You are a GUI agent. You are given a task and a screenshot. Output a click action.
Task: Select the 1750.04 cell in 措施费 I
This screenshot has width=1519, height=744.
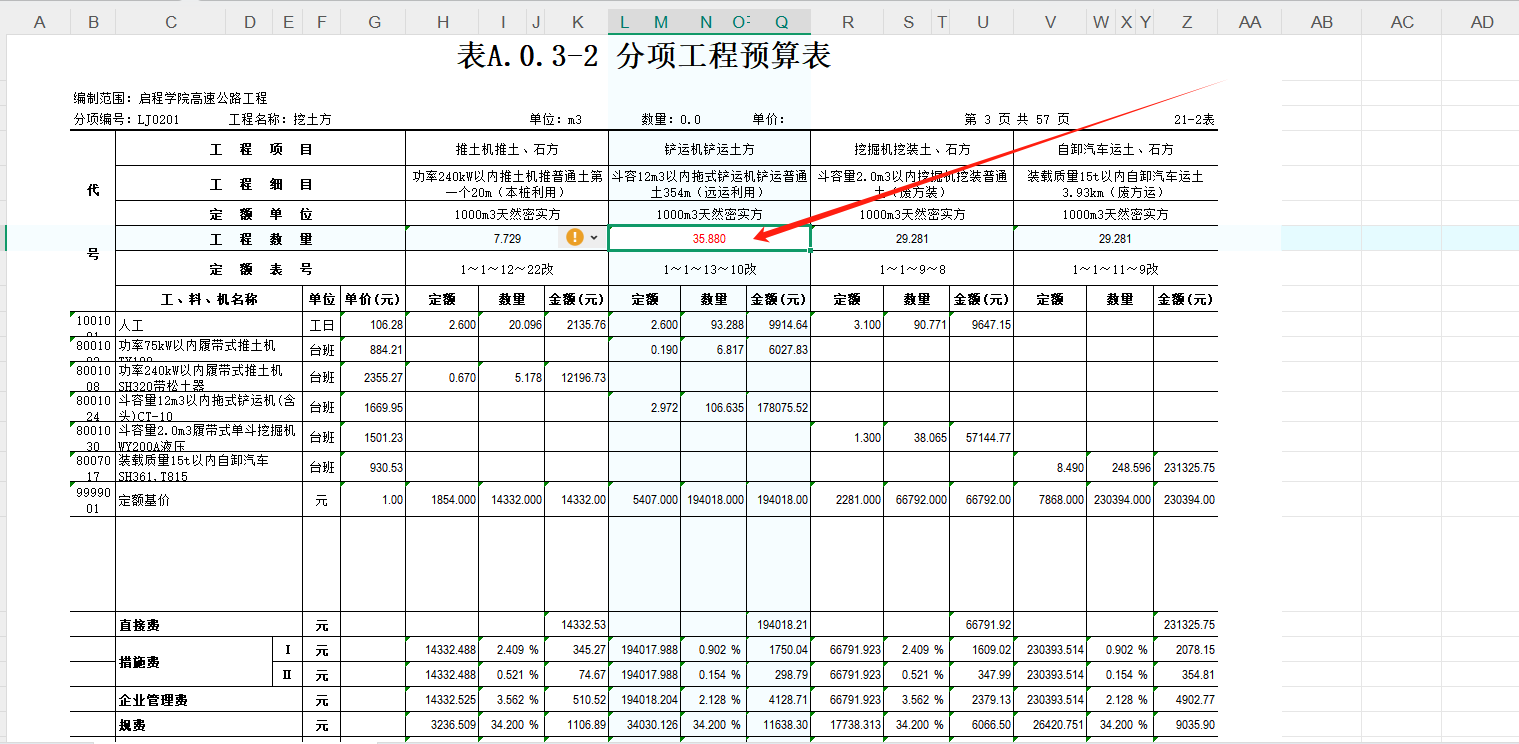point(778,650)
